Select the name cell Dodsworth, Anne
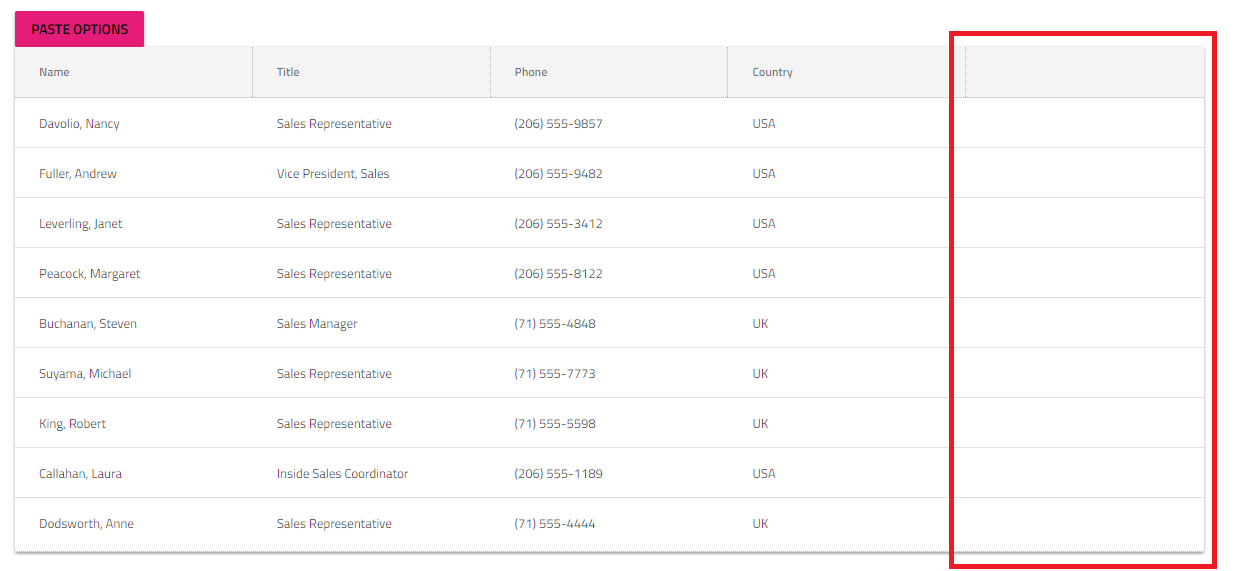1235x571 pixels. tap(86, 524)
